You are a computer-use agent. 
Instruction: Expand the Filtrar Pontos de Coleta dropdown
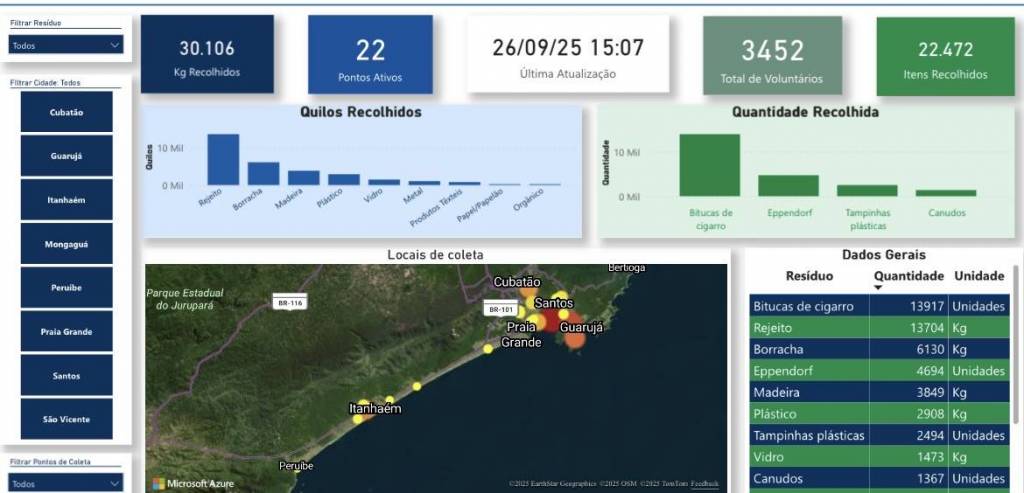coord(66,483)
